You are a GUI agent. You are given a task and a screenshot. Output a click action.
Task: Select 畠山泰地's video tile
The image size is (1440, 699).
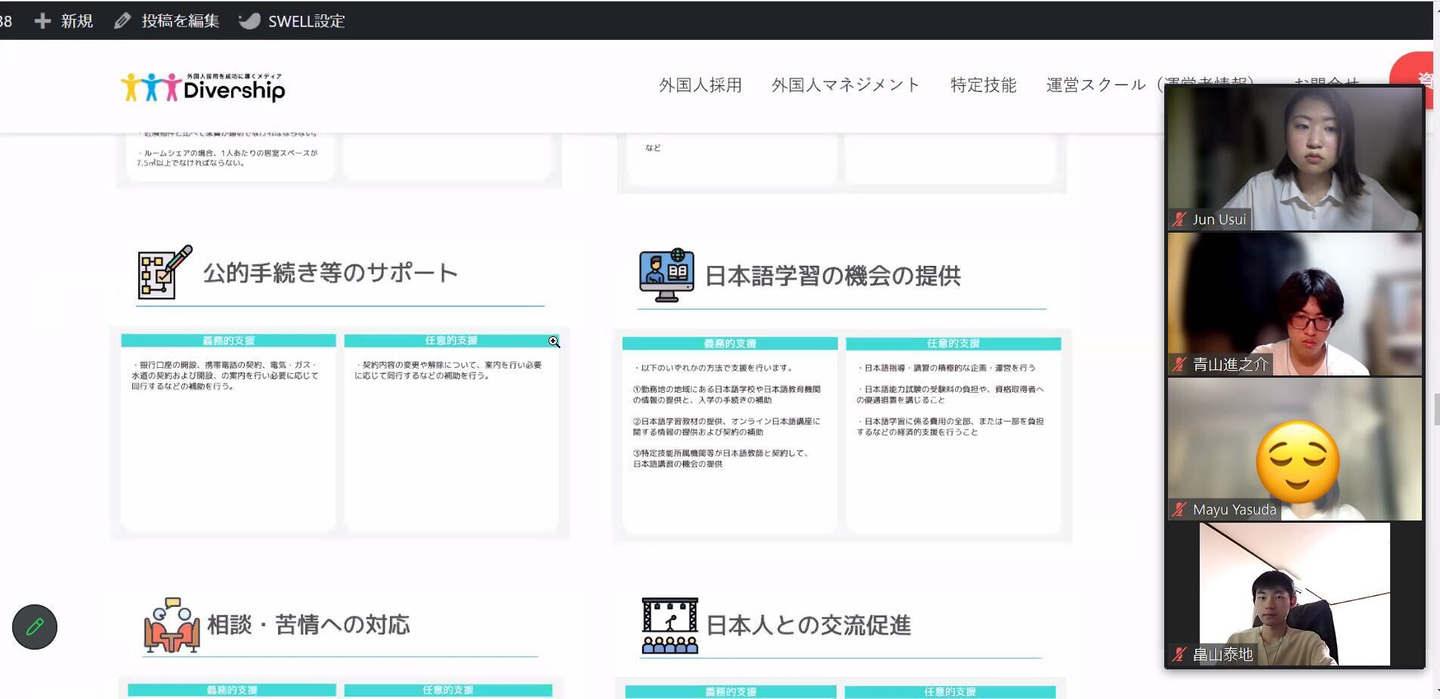(1295, 594)
